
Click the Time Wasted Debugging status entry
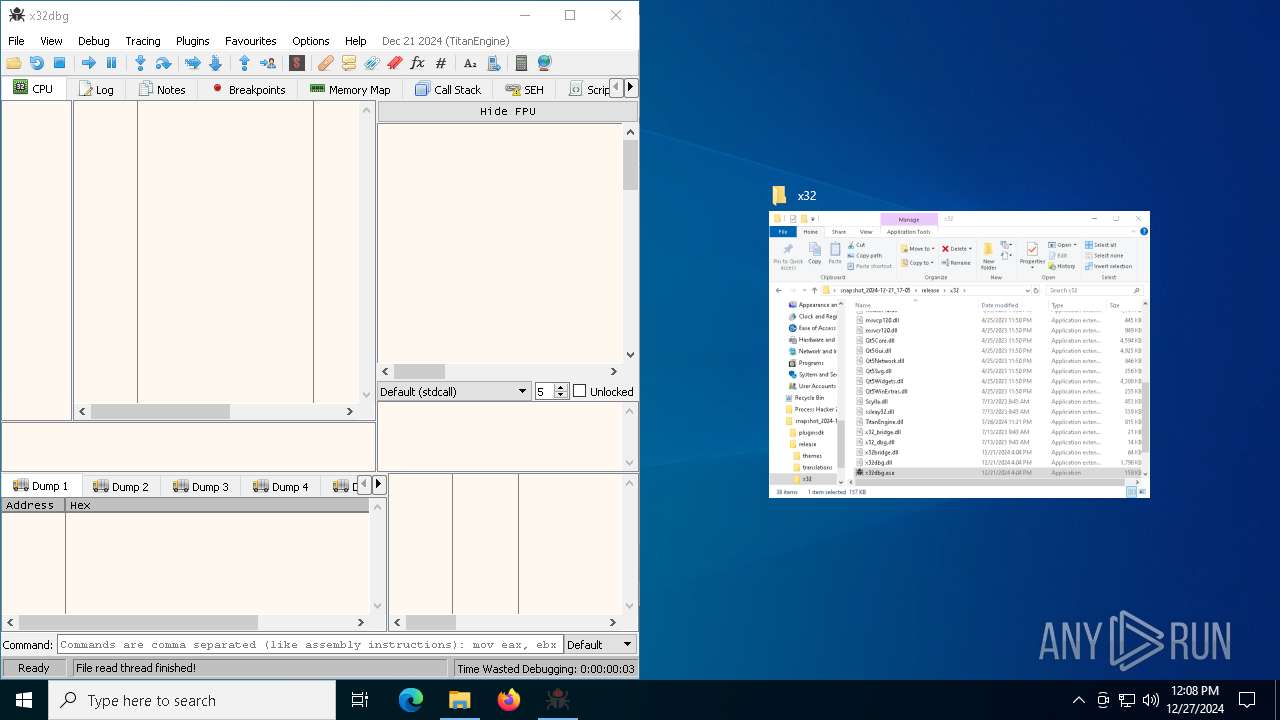(545, 668)
